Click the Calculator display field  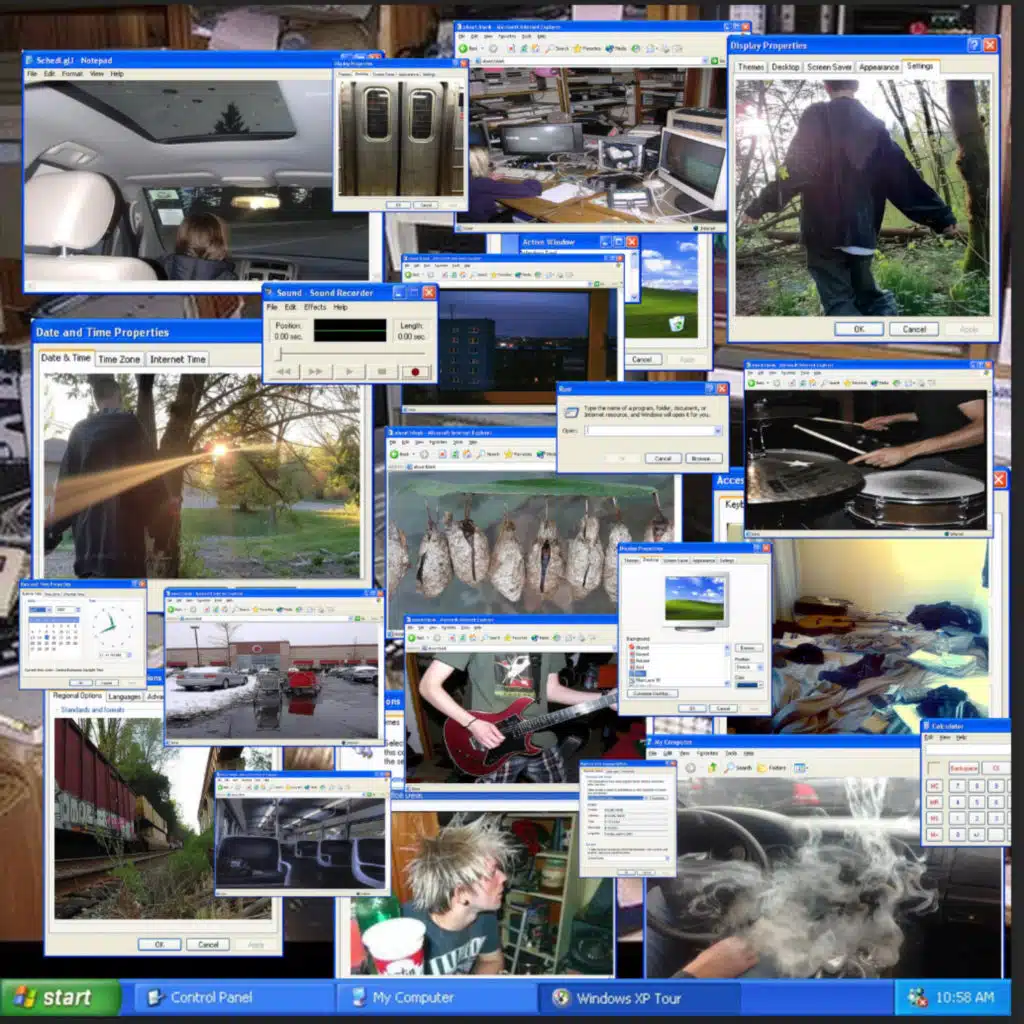click(x=966, y=750)
